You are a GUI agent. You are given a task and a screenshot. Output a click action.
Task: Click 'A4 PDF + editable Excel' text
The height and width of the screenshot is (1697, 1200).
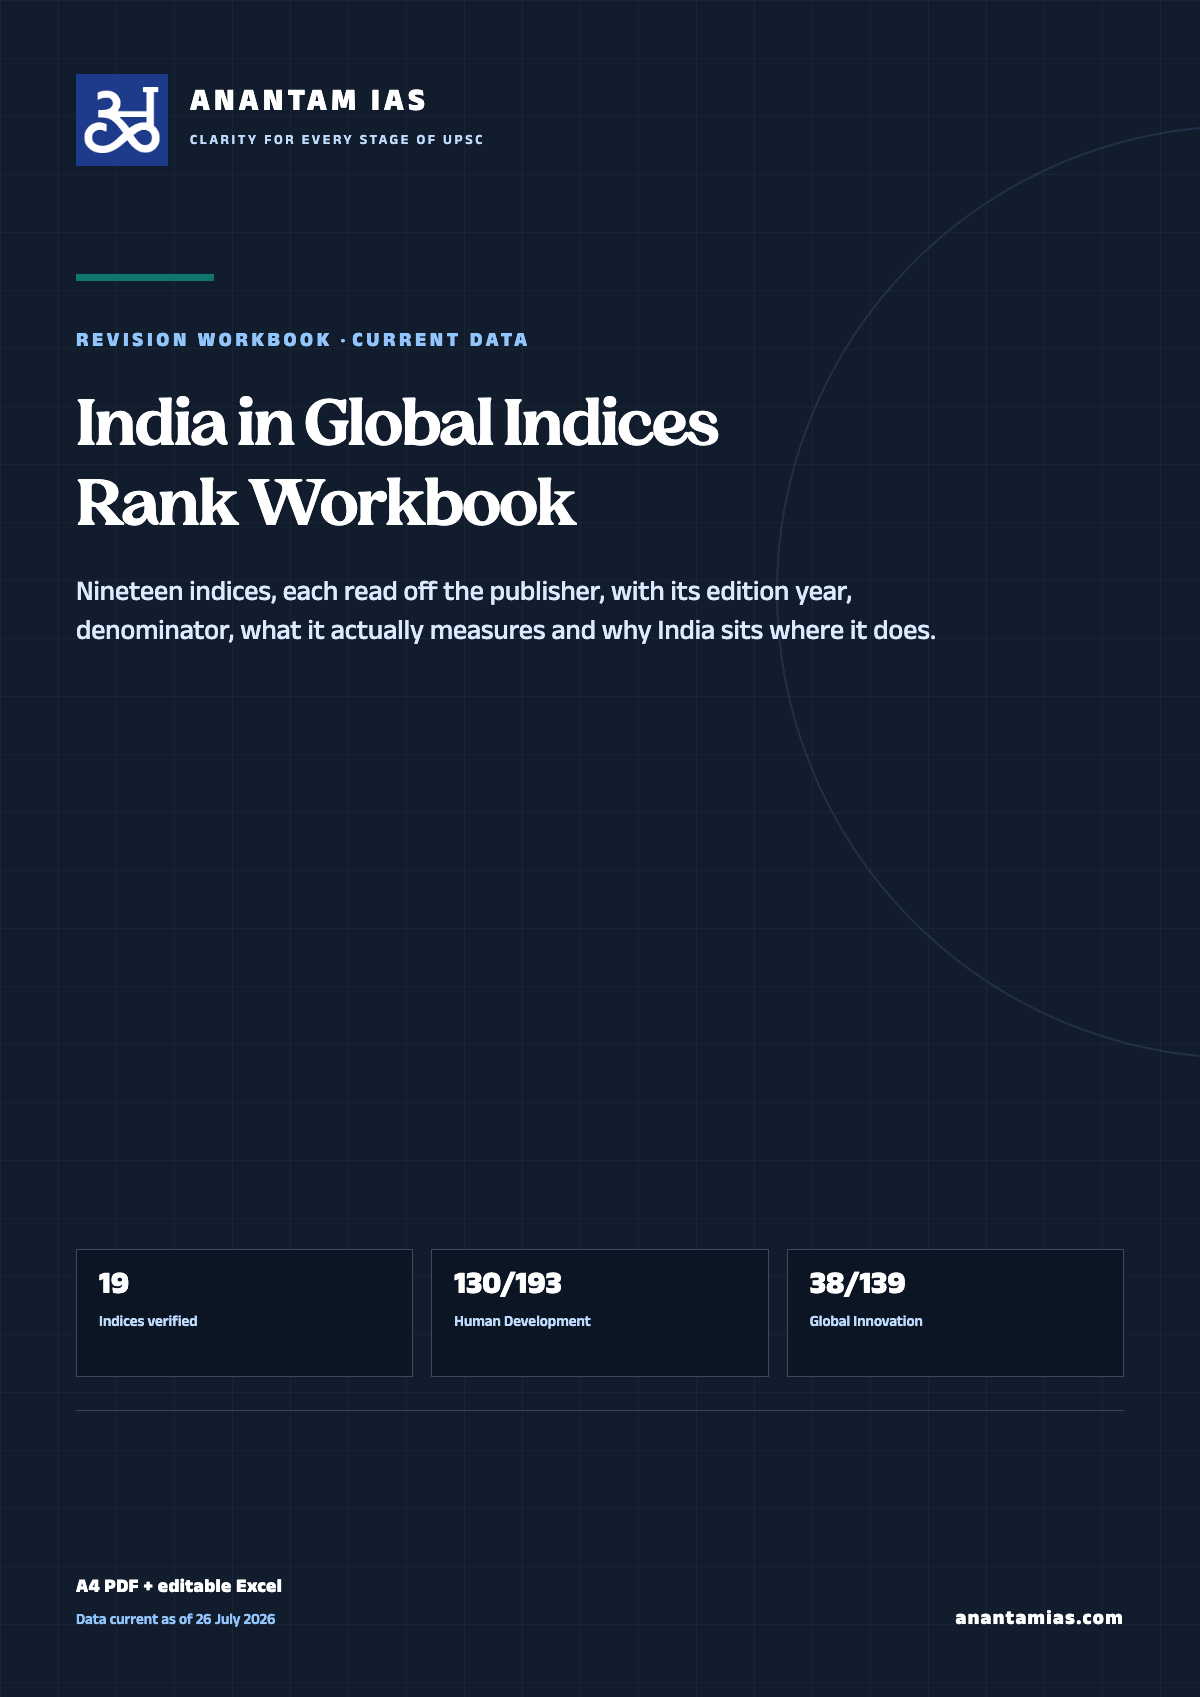179,1586
